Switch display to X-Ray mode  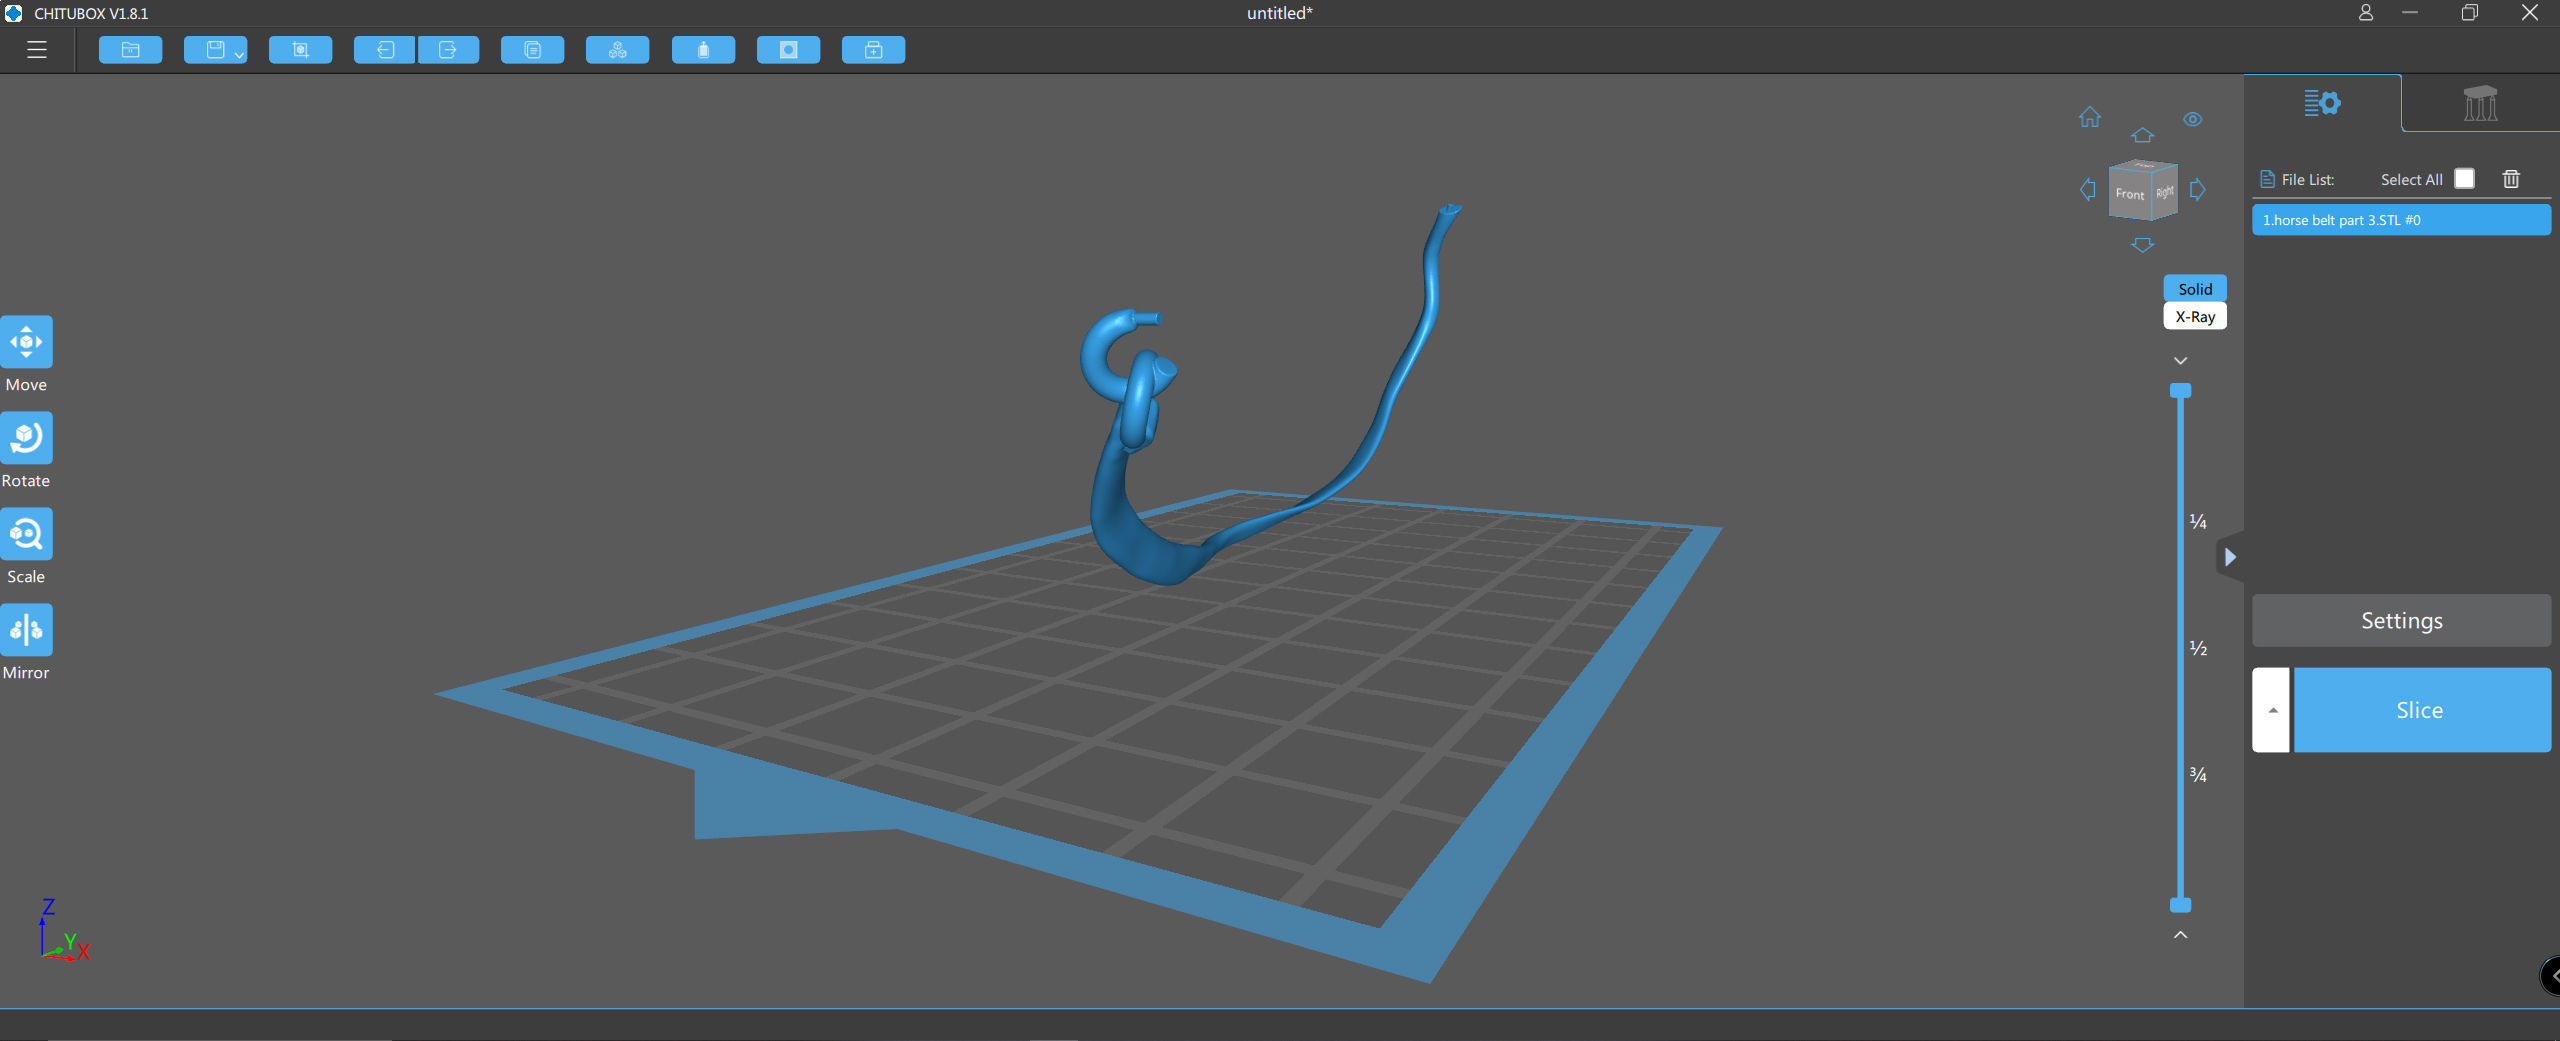[x=2195, y=316]
